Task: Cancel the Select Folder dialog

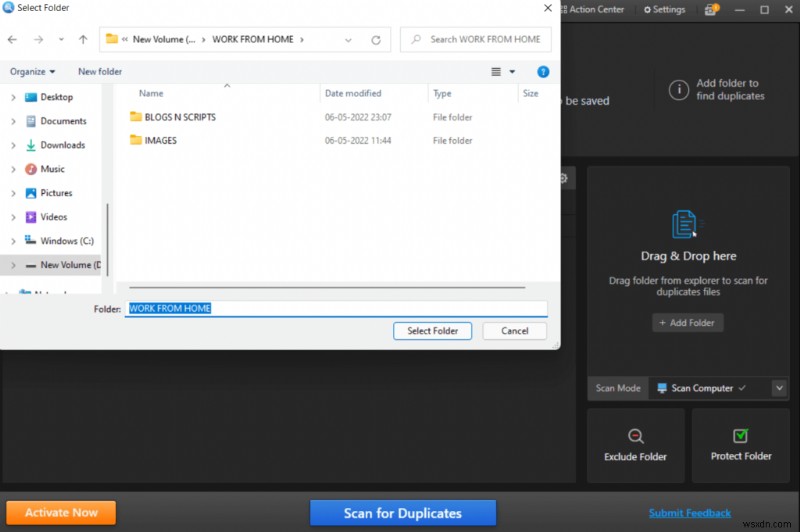Action: tap(515, 331)
